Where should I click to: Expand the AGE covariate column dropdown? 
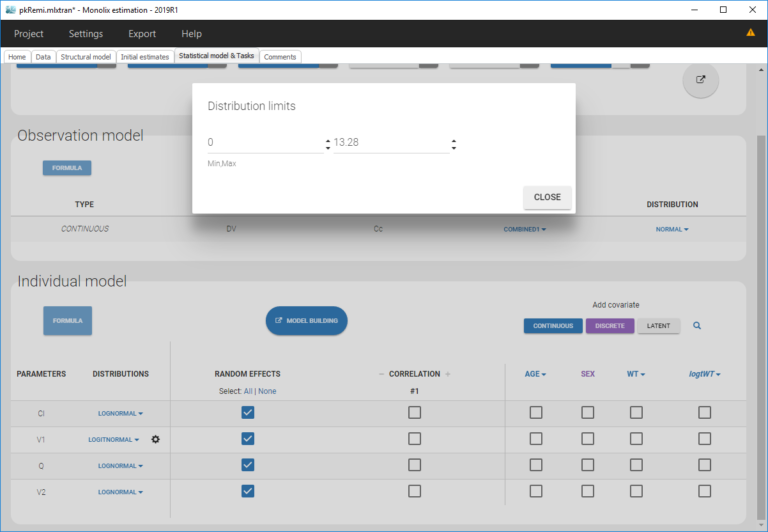coord(536,374)
